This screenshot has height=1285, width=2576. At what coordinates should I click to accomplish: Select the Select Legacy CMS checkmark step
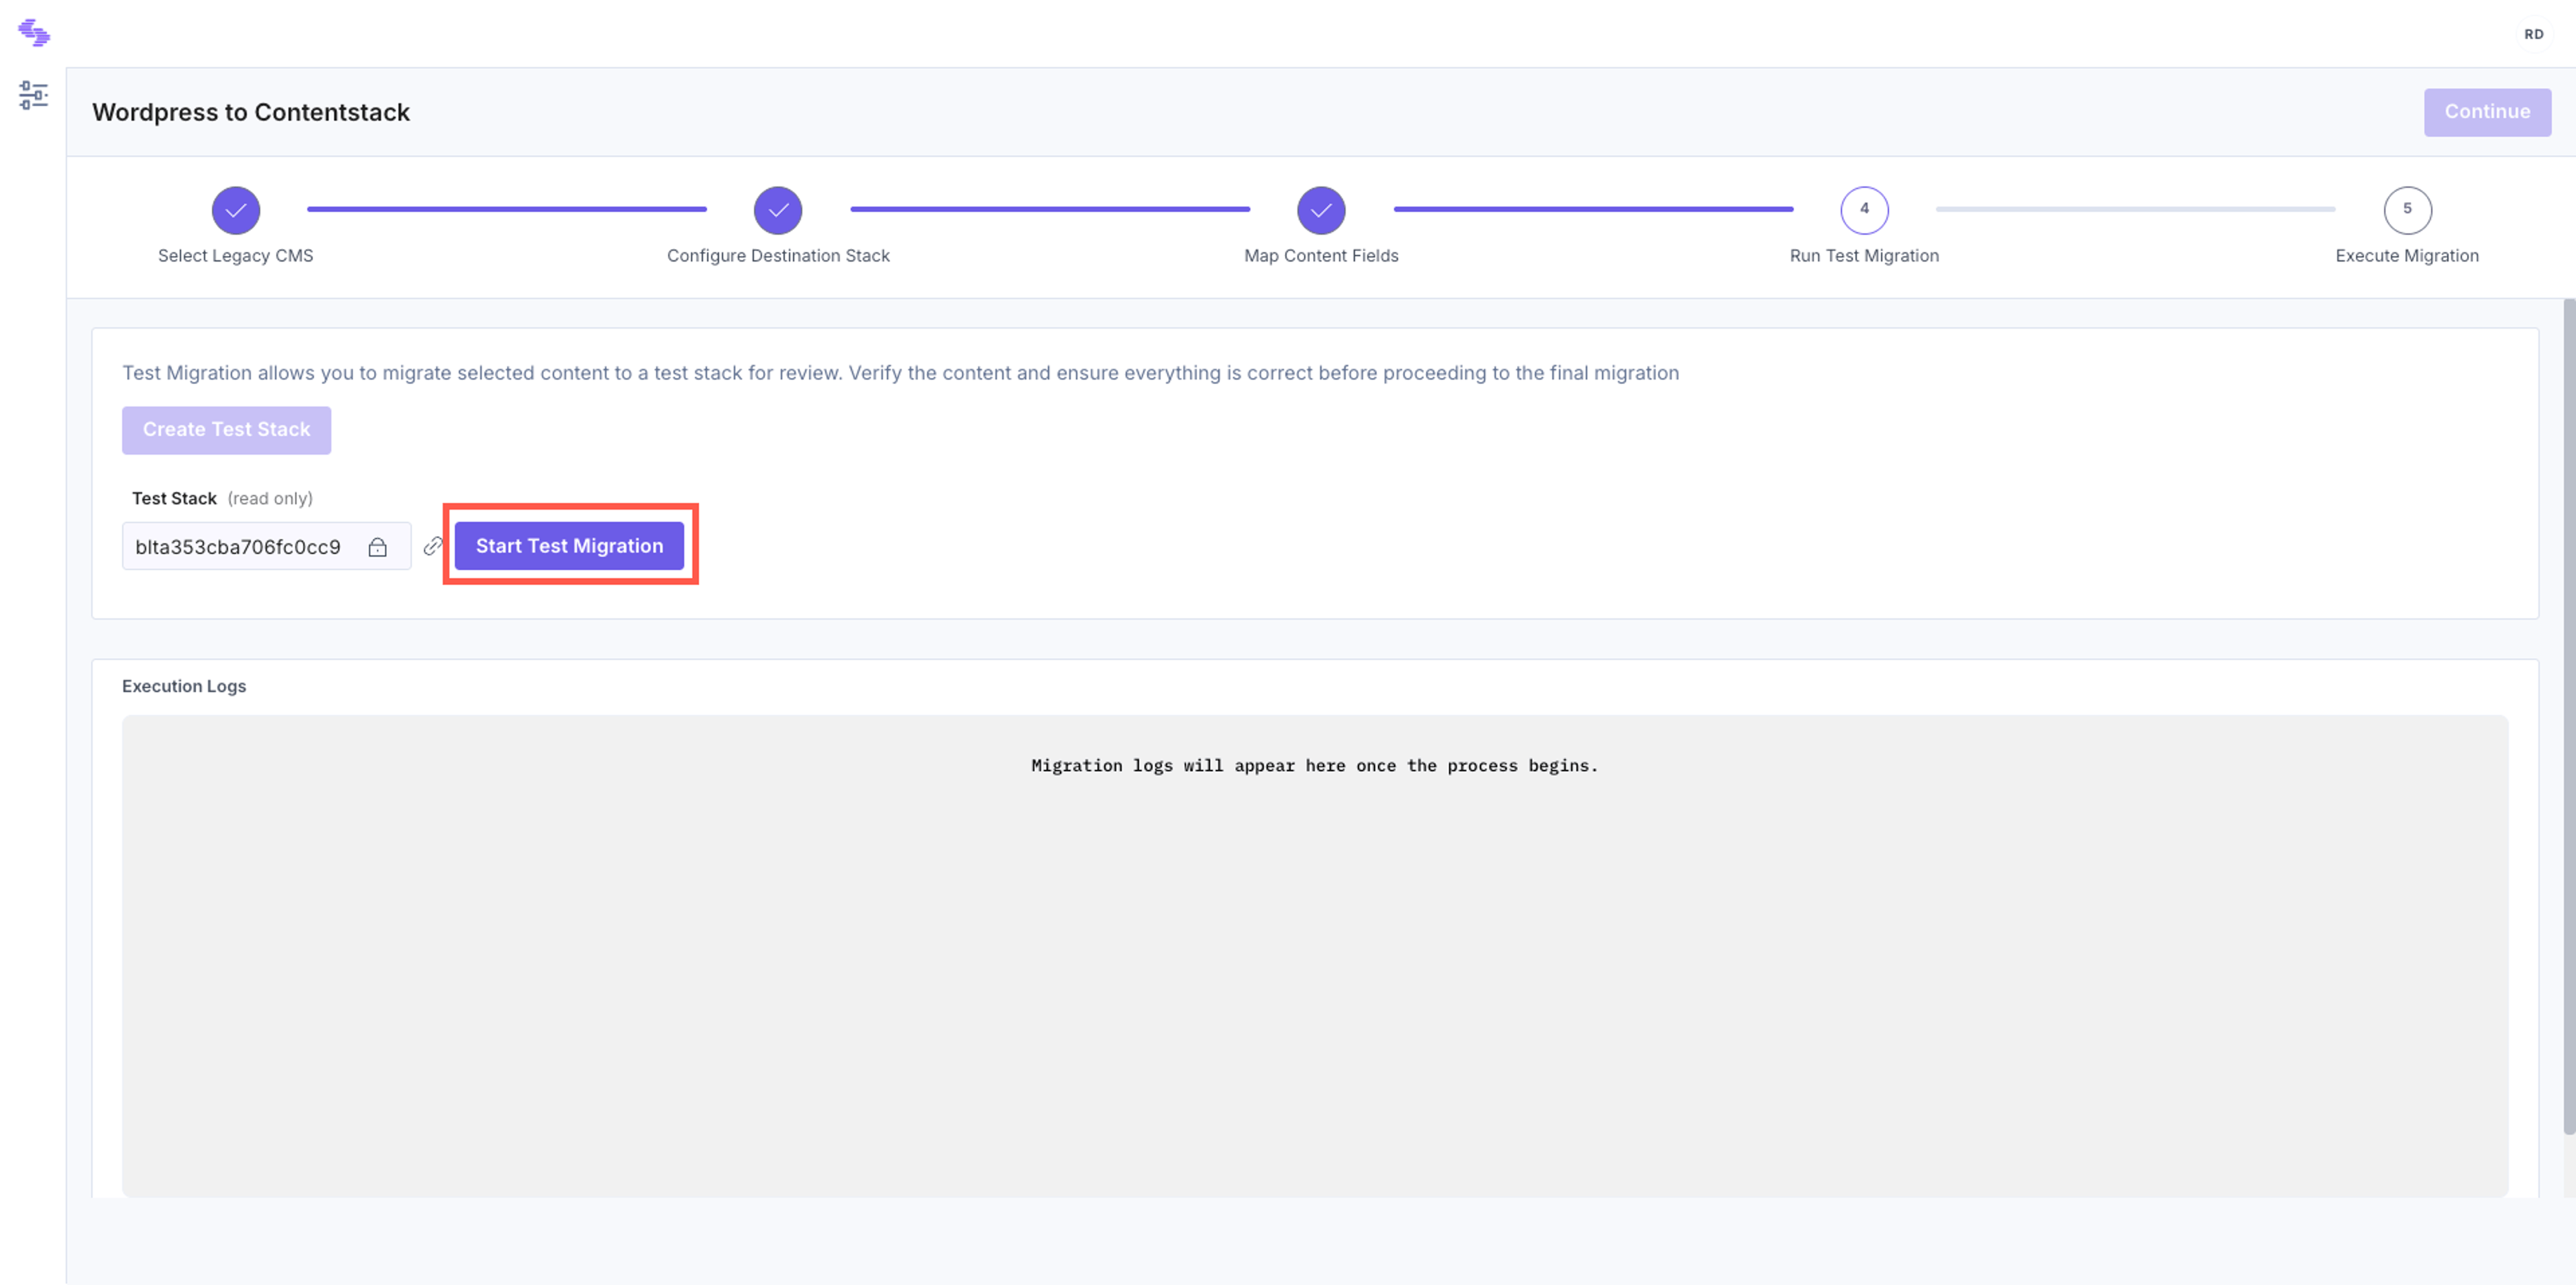pyautogui.click(x=236, y=210)
